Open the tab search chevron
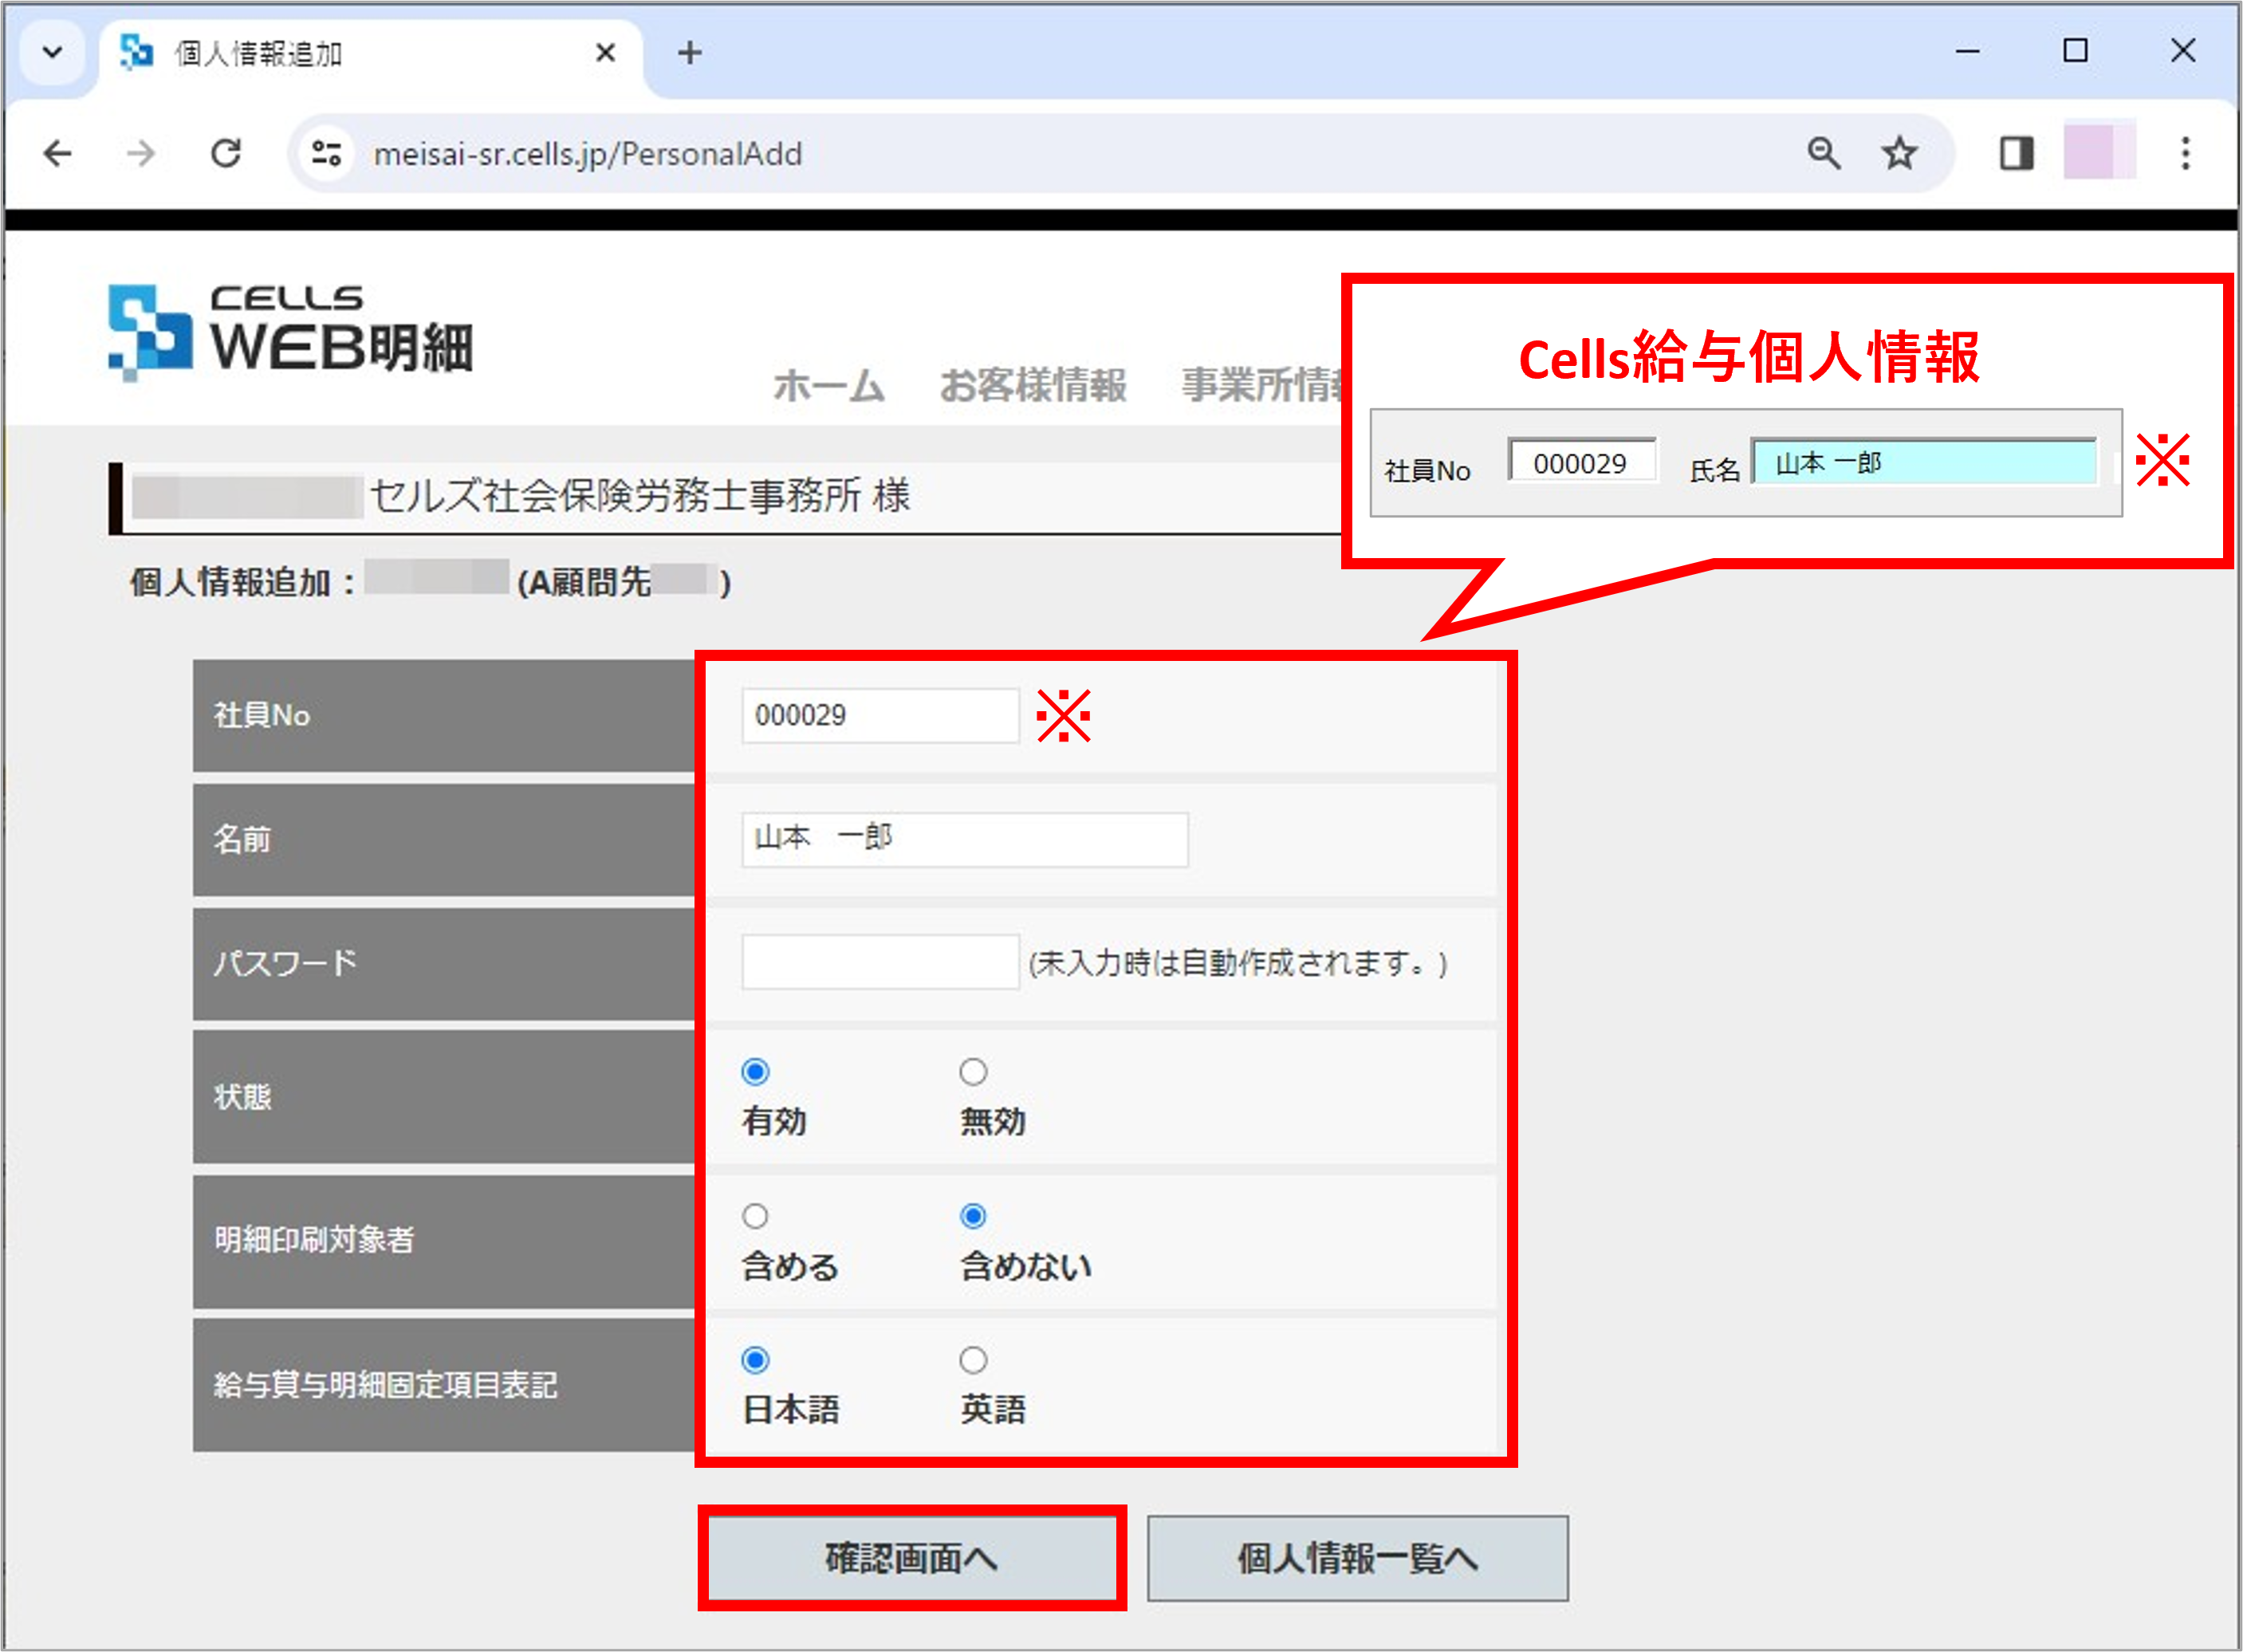This screenshot has width=2243, height=1652. pyautogui.click(x=52, y=52)
